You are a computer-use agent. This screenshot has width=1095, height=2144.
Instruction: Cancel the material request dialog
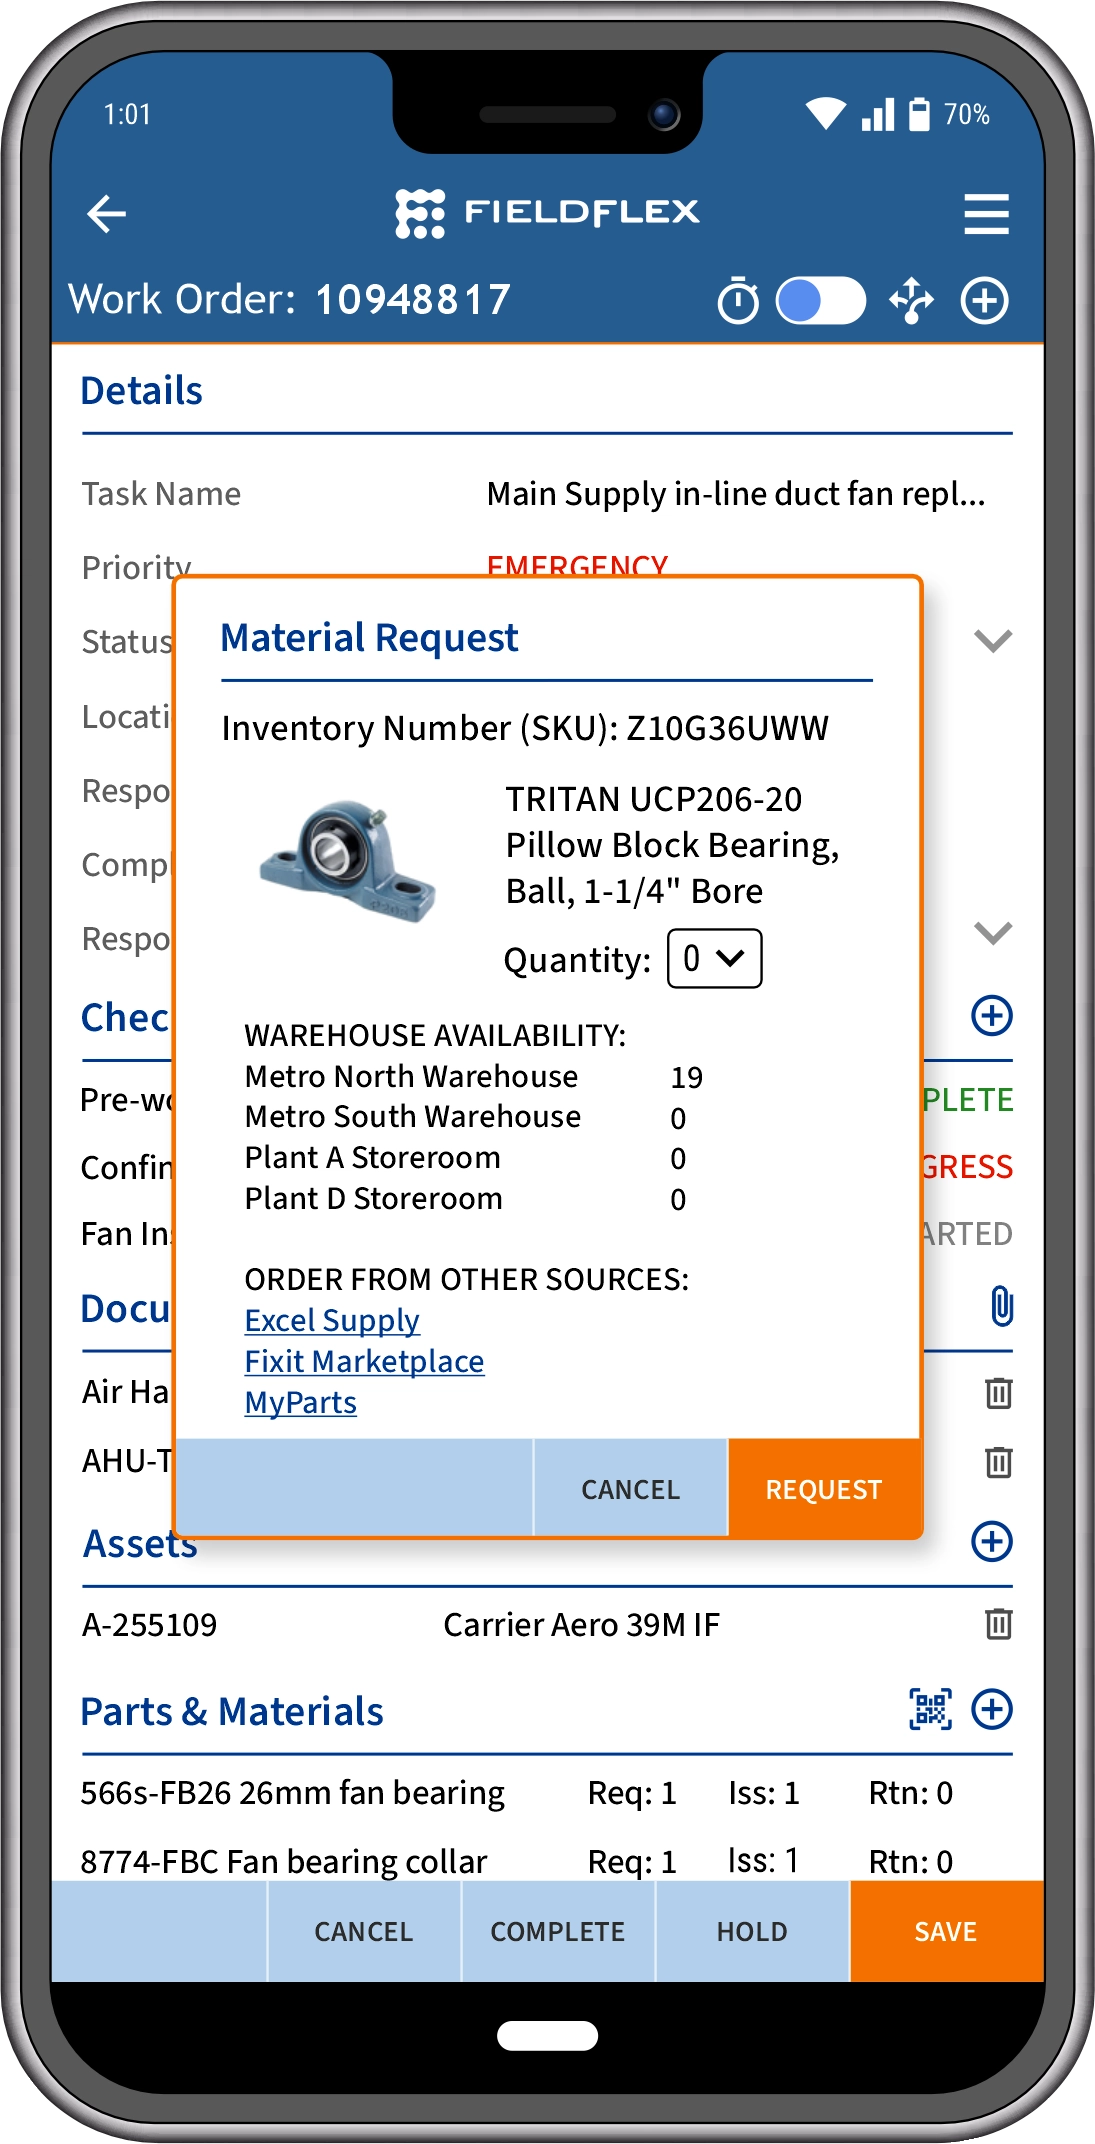click(x=631, y=1489)
